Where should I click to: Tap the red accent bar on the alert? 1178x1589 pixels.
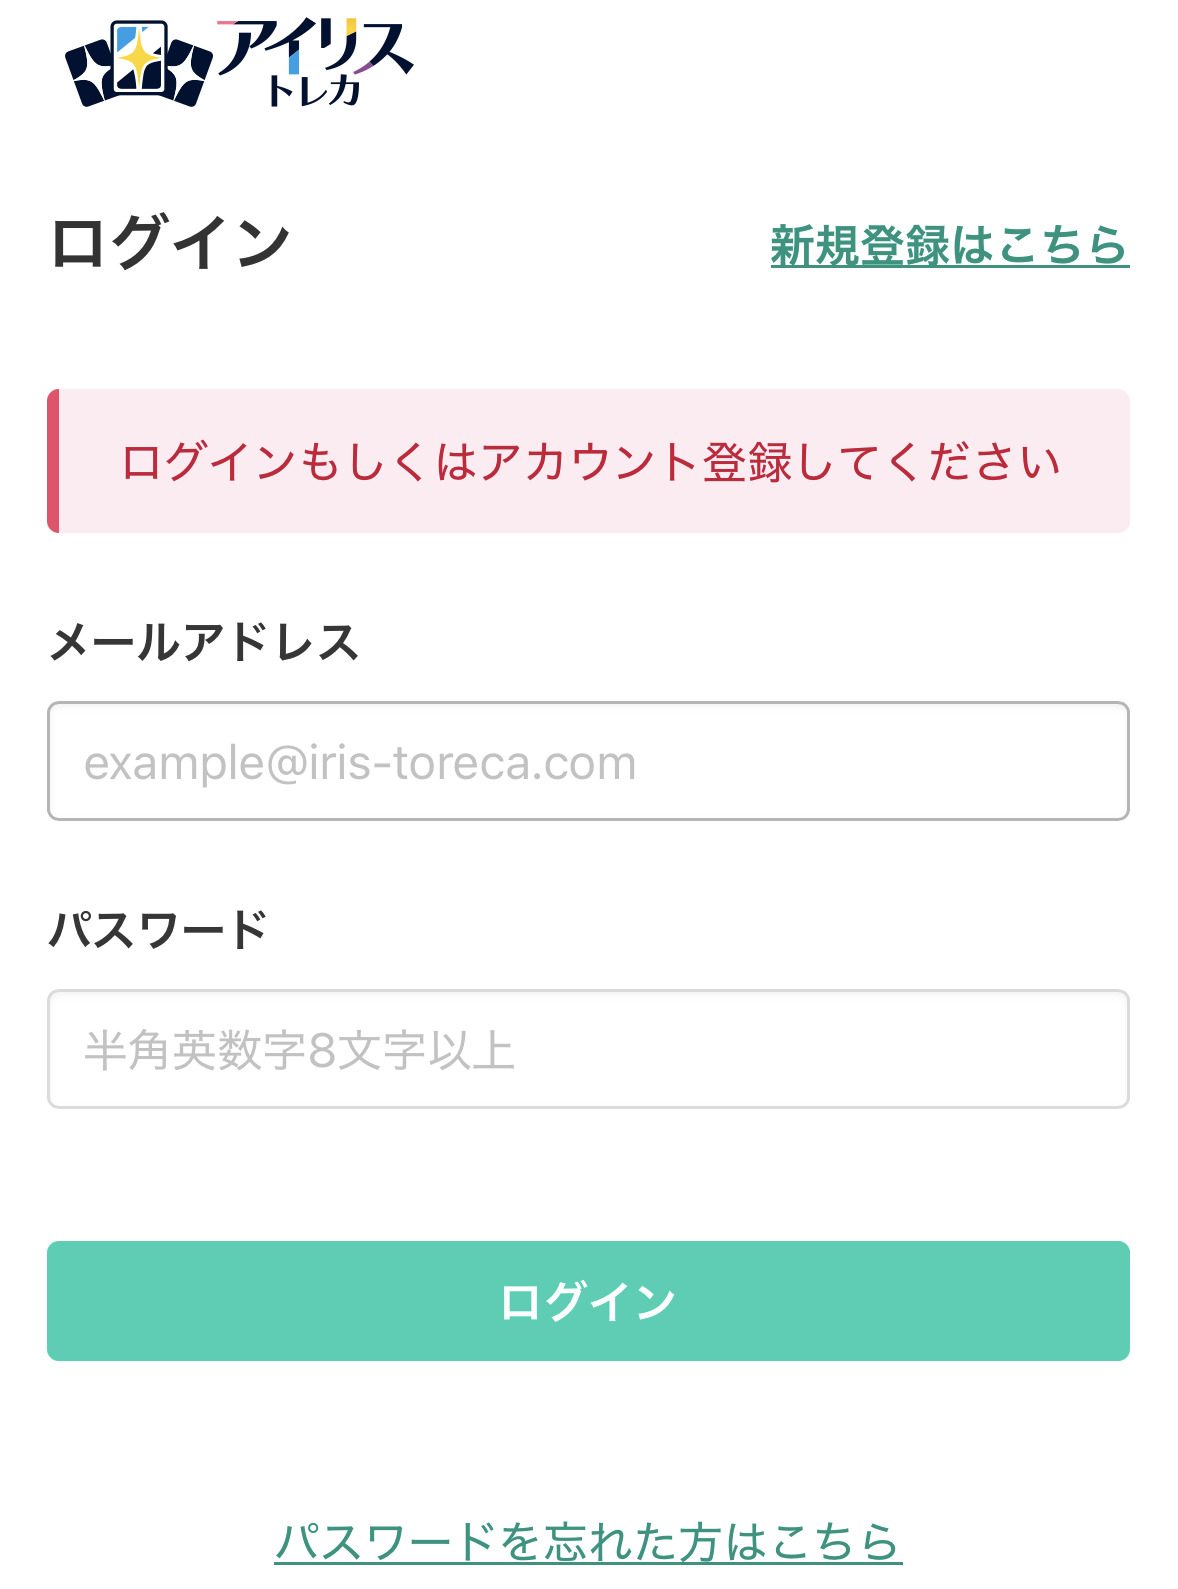point(53,461)
